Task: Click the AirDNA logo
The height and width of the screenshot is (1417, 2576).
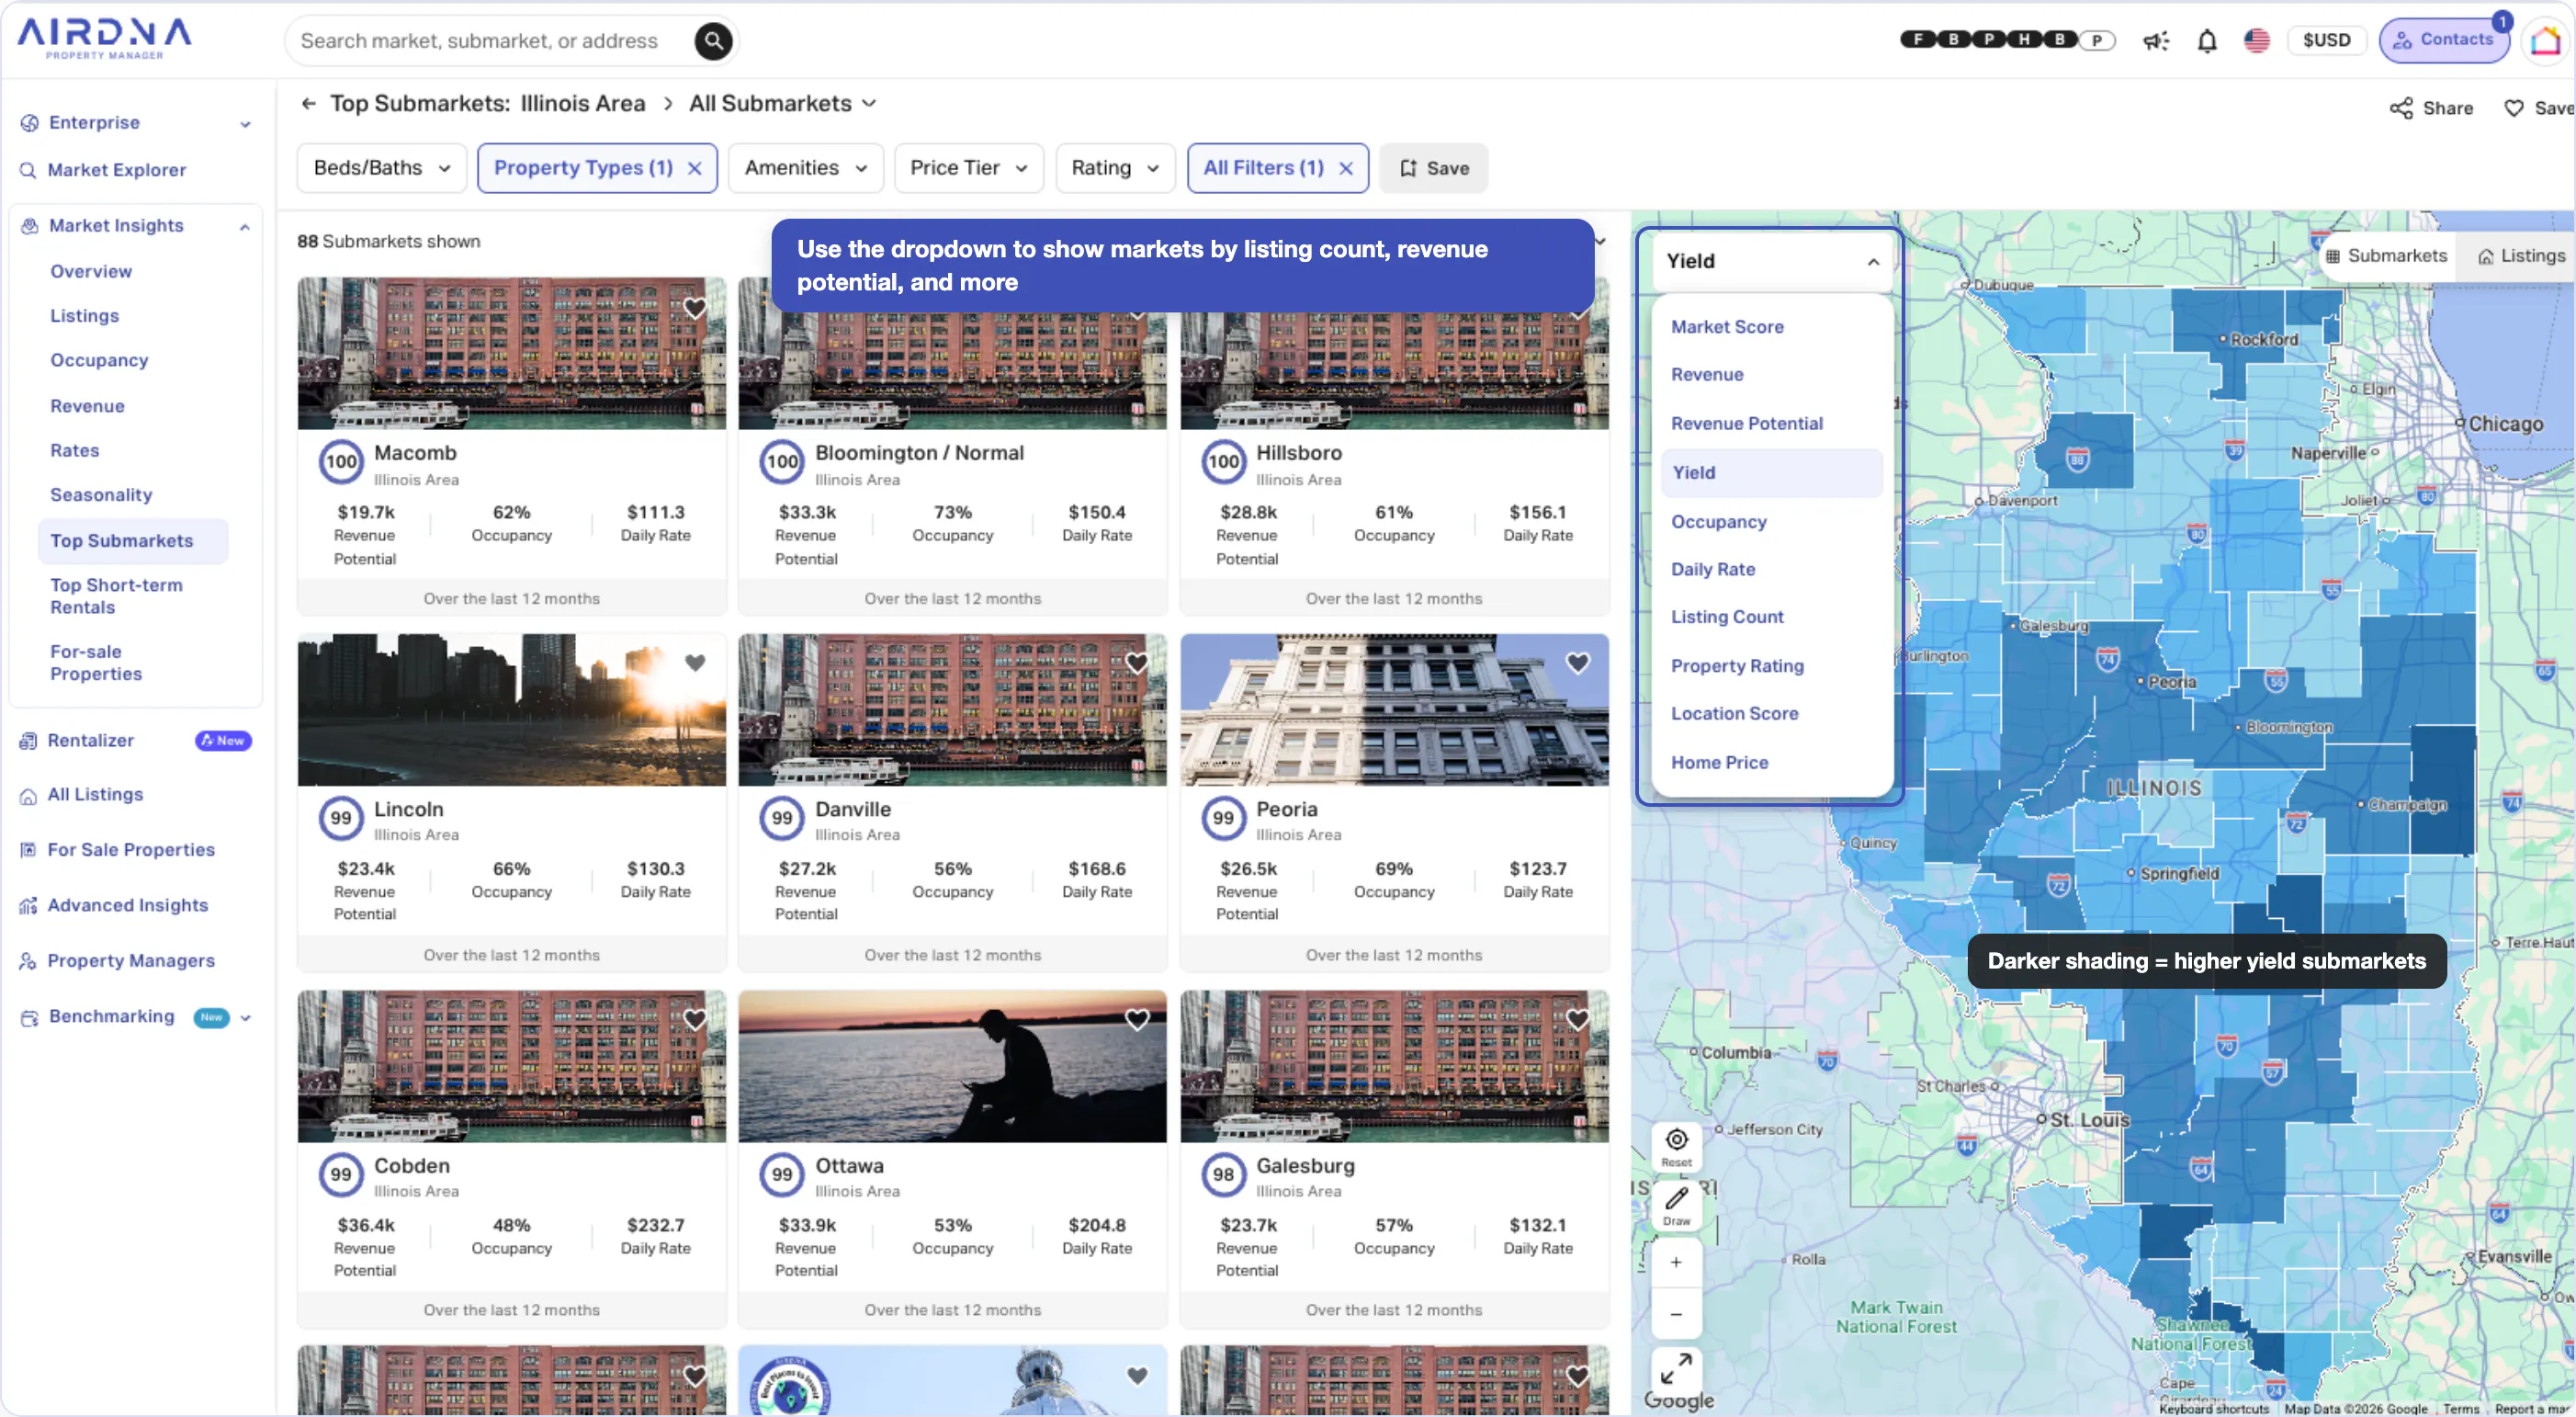Action: tap(105, 39)
